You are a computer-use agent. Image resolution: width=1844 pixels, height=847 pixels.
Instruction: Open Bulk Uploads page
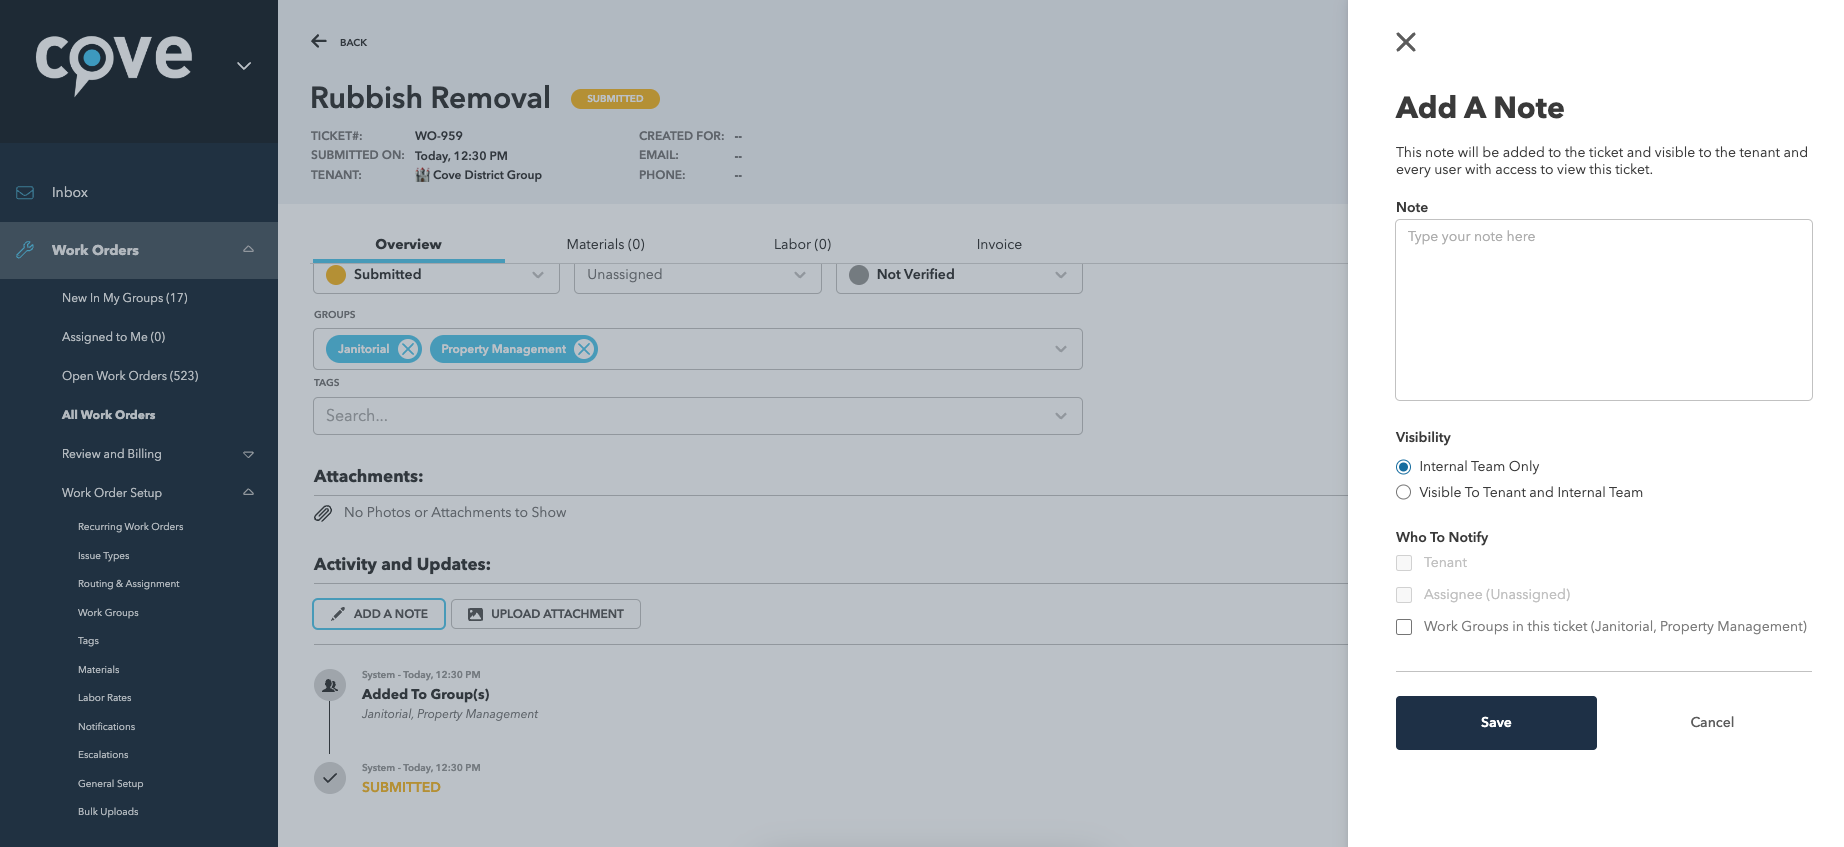tap(108, 812)
